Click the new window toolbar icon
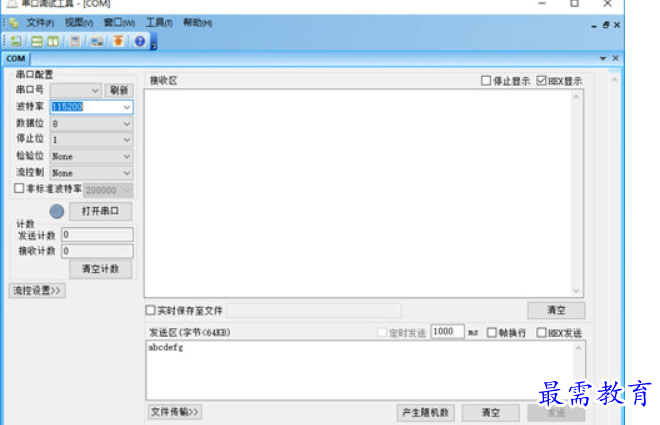 [16, 41]
